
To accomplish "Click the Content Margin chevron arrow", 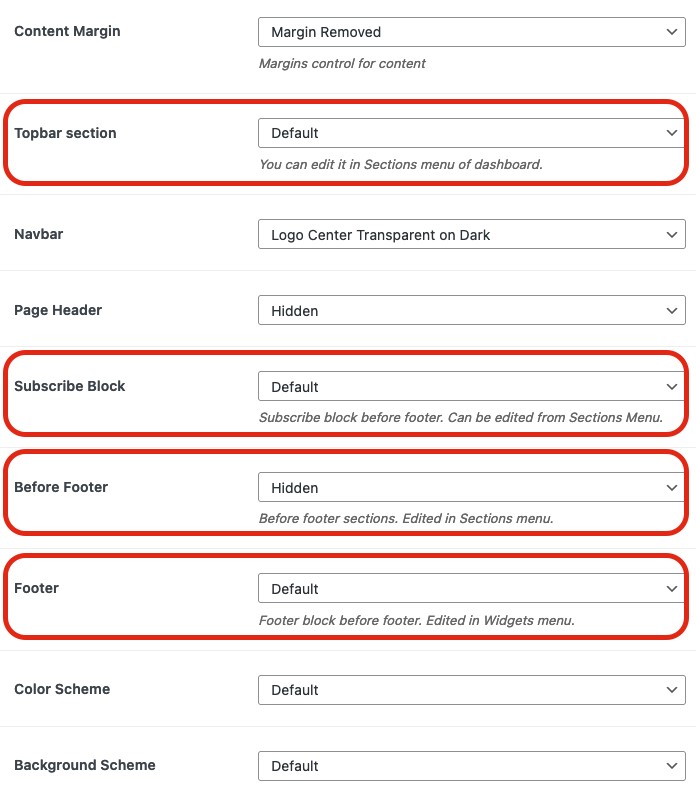I will (x=672, y=32).
